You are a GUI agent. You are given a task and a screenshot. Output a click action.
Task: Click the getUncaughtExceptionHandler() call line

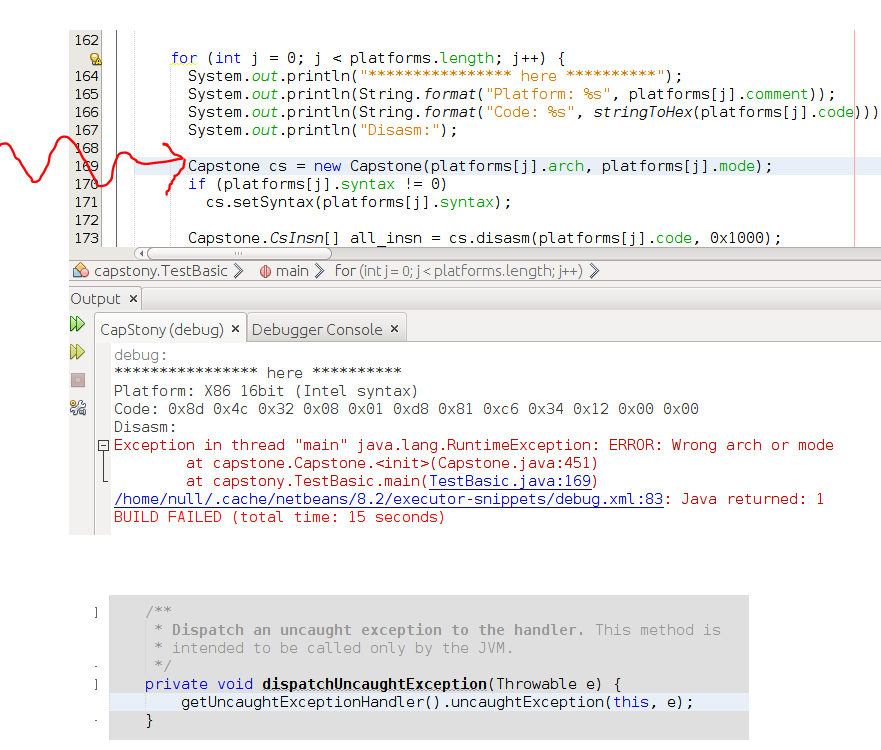tap(437, 702)
